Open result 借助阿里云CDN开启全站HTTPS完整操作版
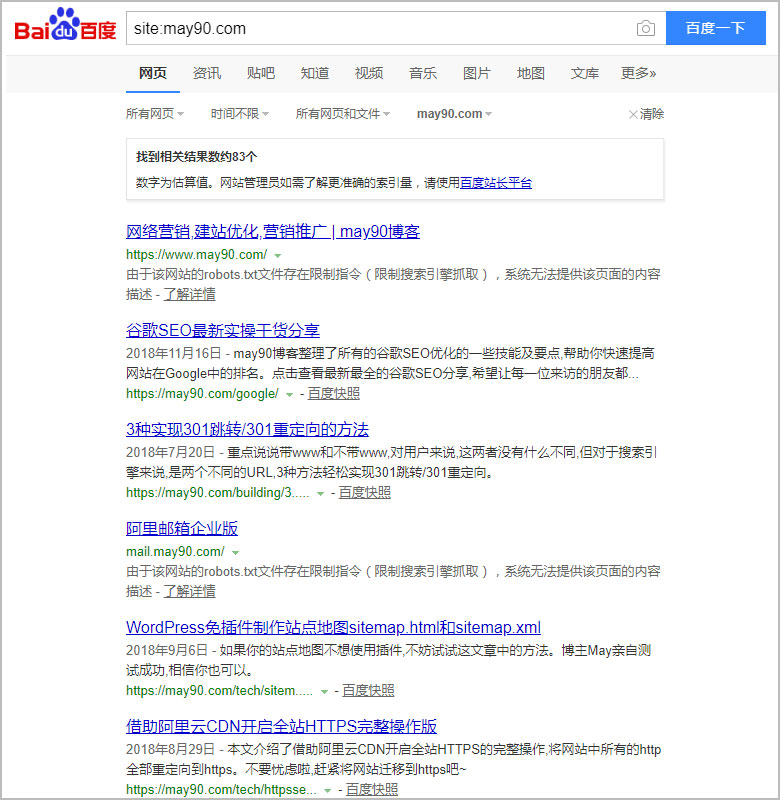 point(282,727)
